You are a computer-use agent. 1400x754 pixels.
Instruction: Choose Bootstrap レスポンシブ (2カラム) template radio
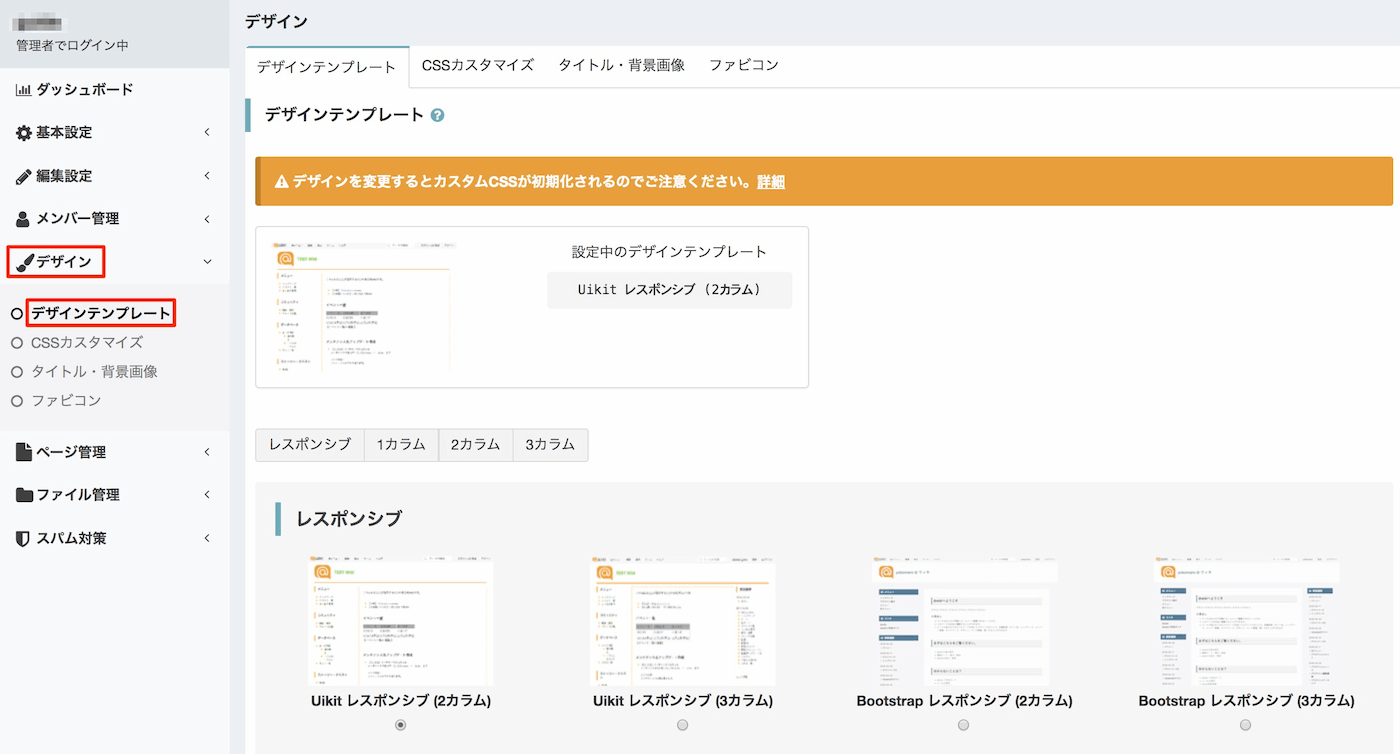coord(963,724)
